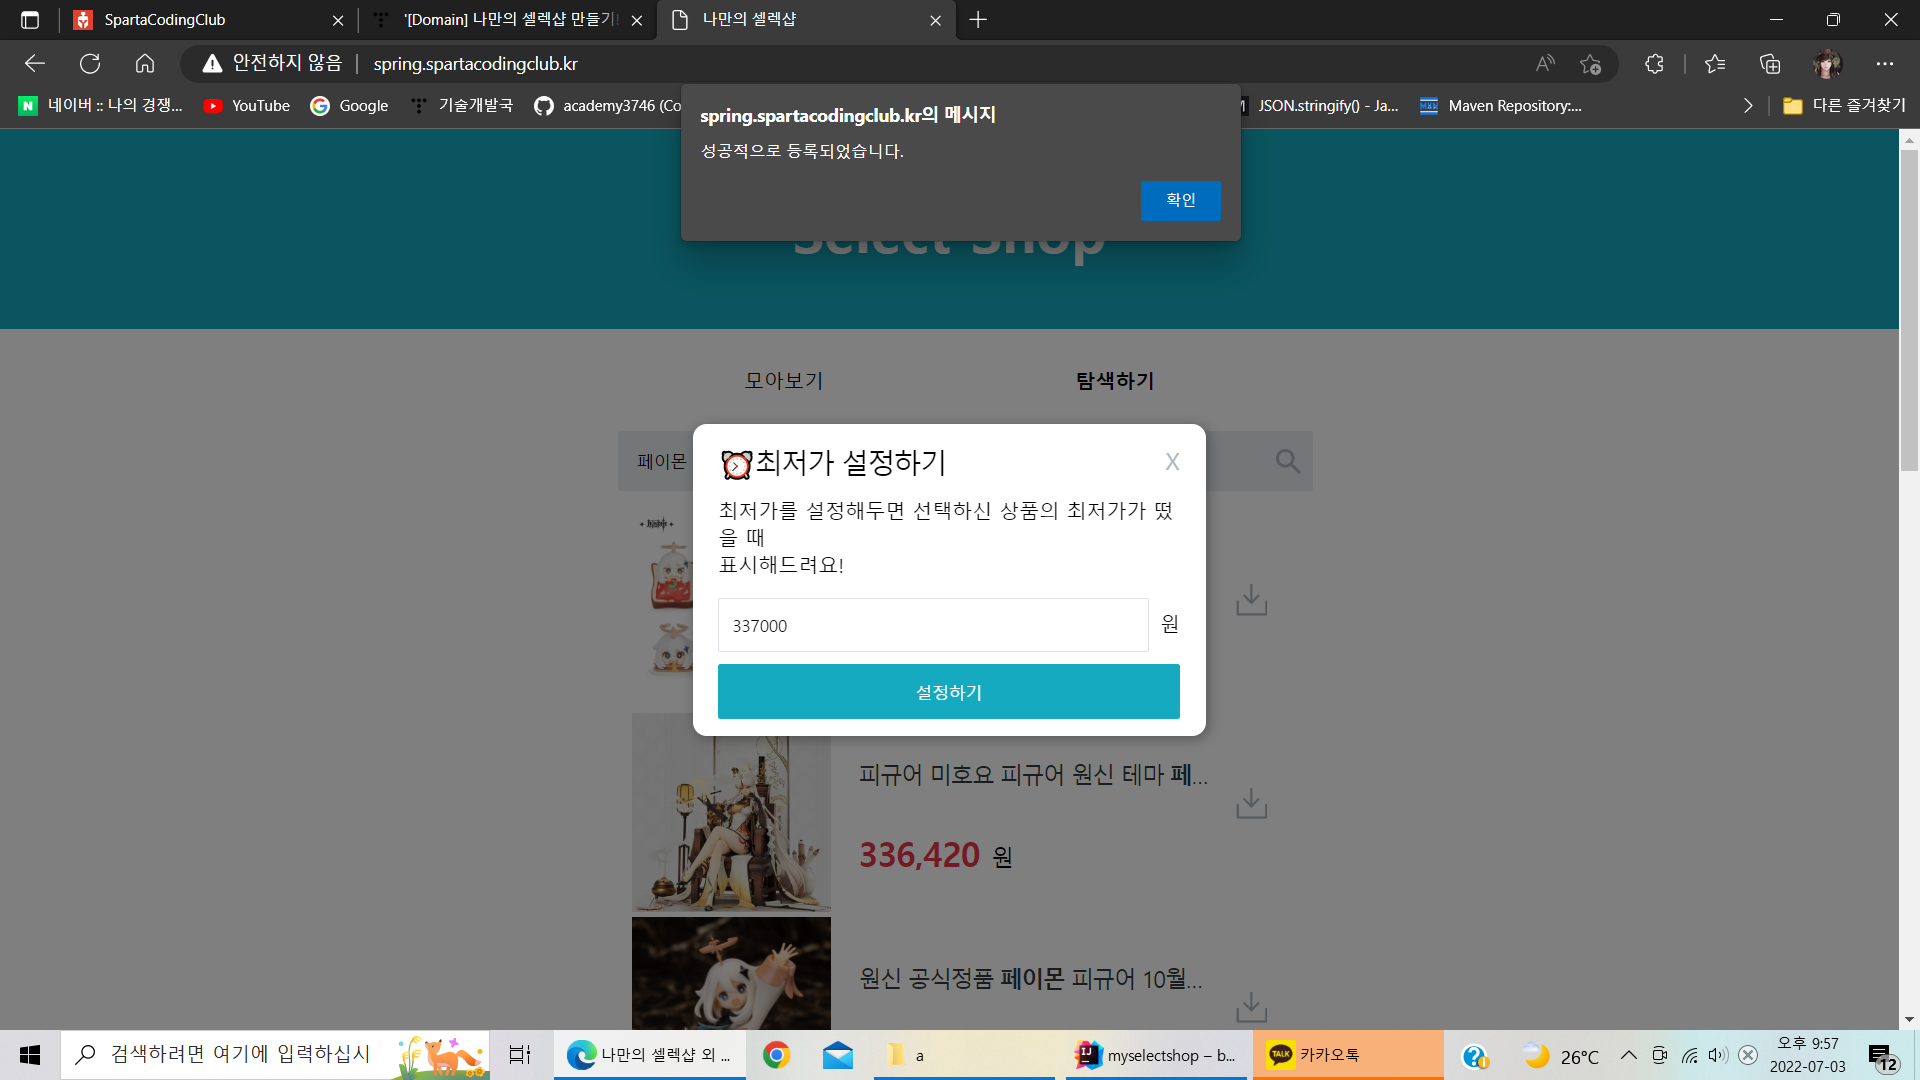Open the 네이버 bookmark

[x=101, y=106]
